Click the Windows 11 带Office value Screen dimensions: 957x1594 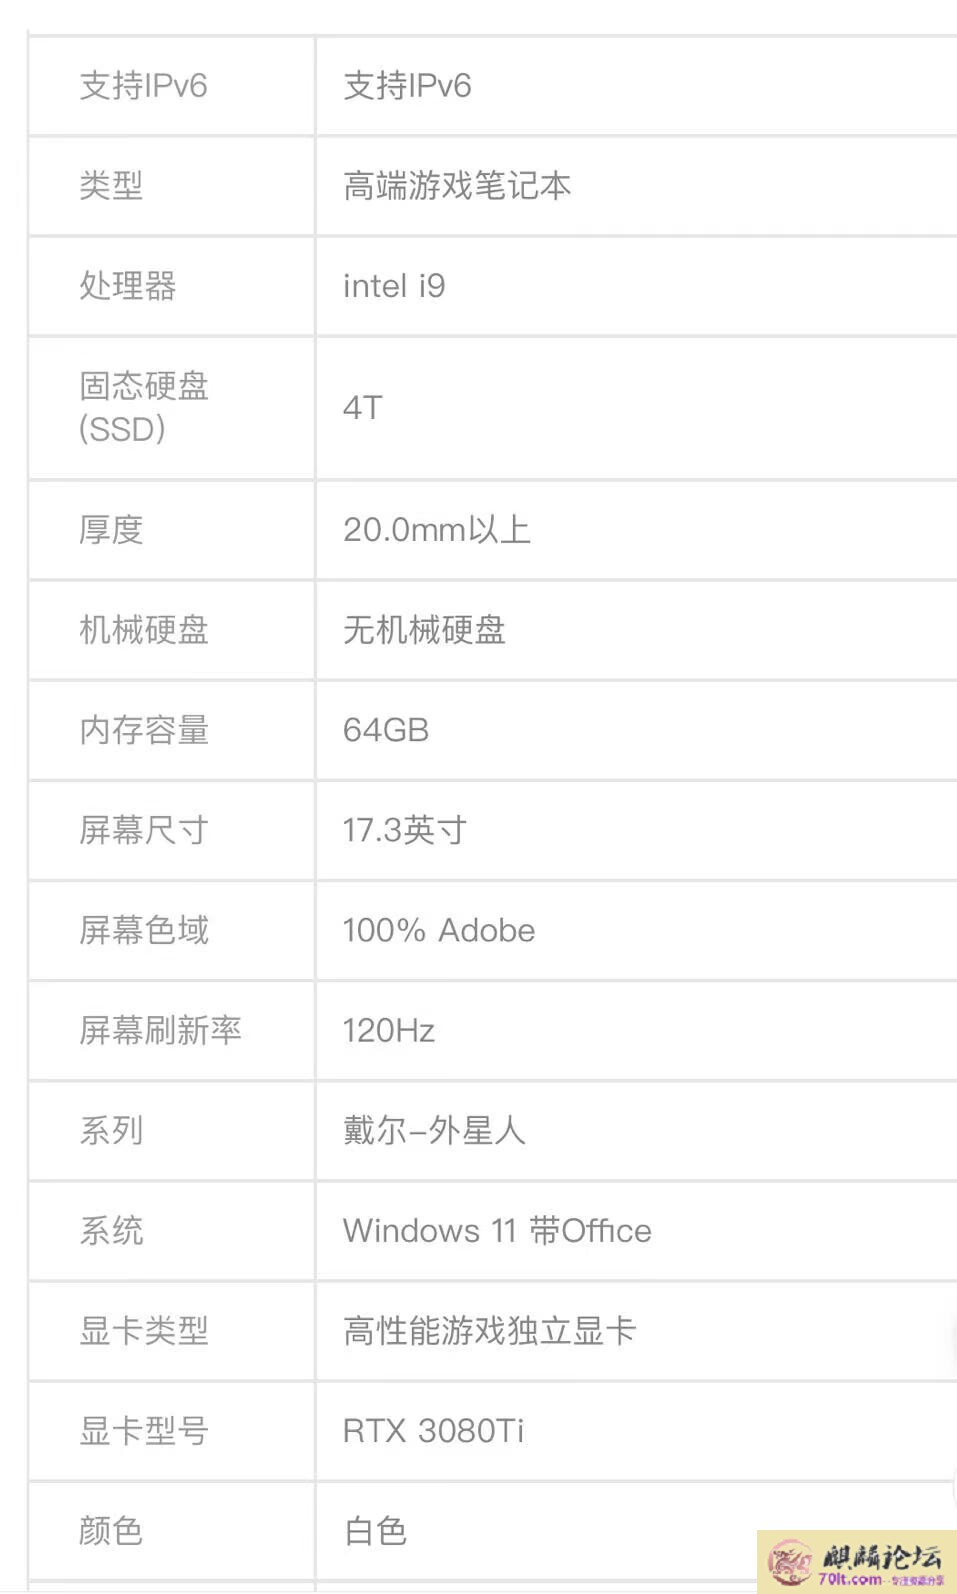coord(497,1230)
